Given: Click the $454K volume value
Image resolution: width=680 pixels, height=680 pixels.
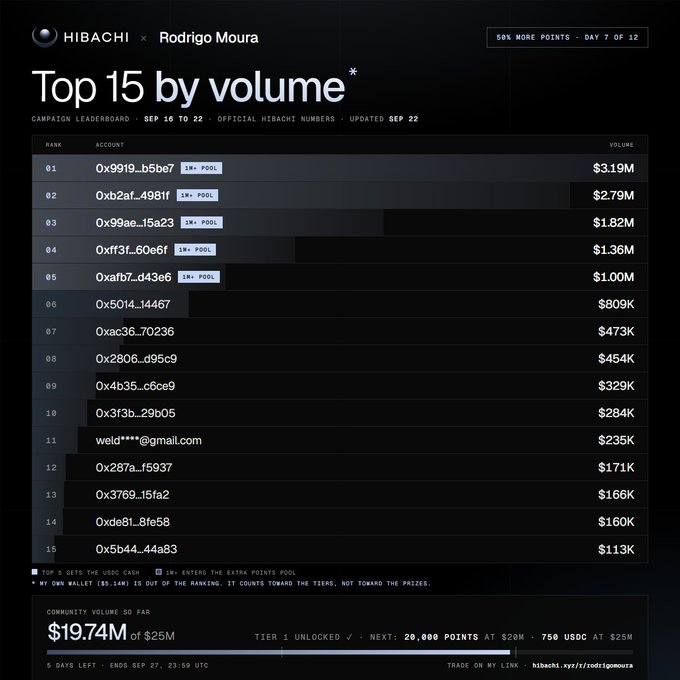Looking at the screenshot, I should [x=616, y=359].
